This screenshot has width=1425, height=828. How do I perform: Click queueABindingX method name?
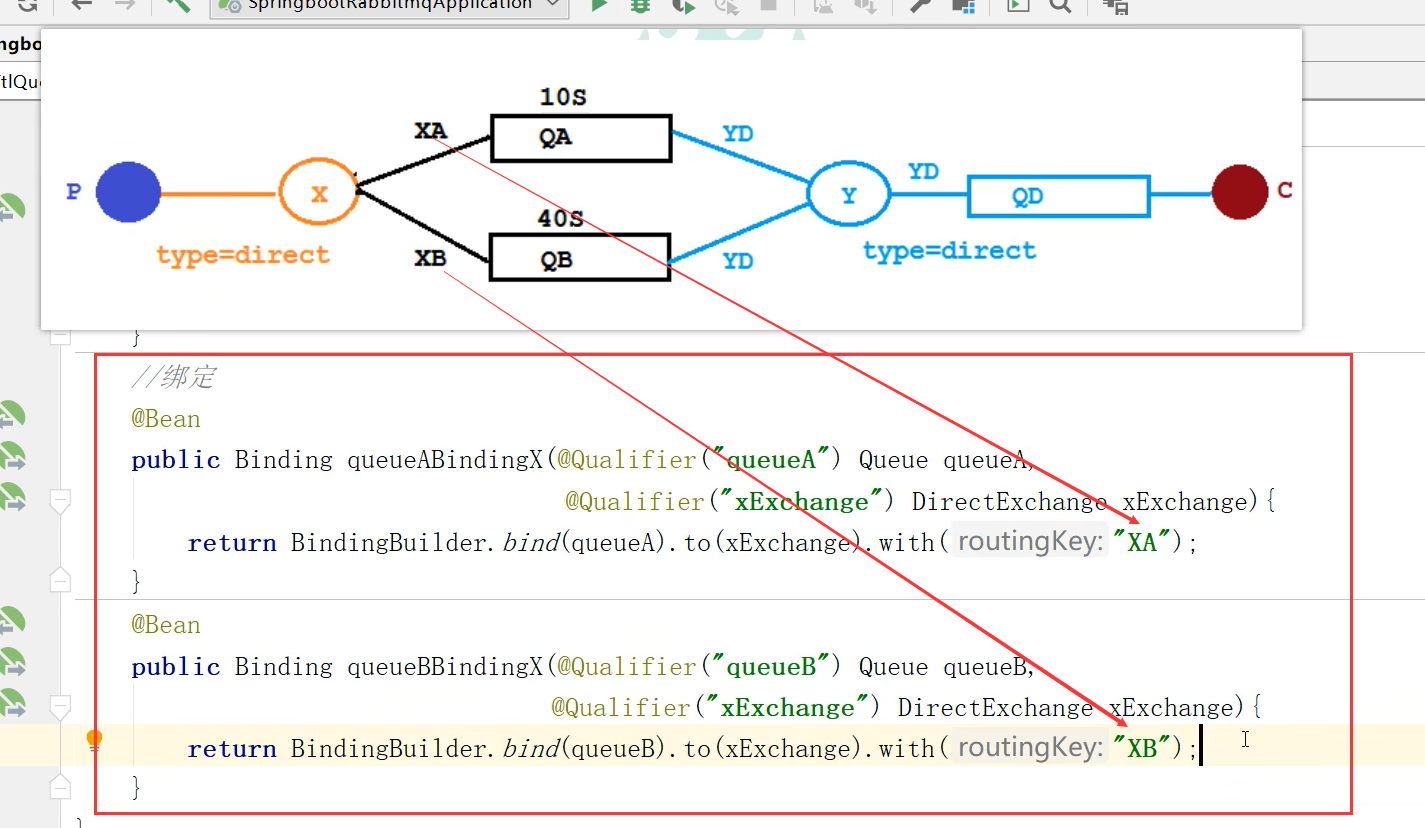coord(446,460)
